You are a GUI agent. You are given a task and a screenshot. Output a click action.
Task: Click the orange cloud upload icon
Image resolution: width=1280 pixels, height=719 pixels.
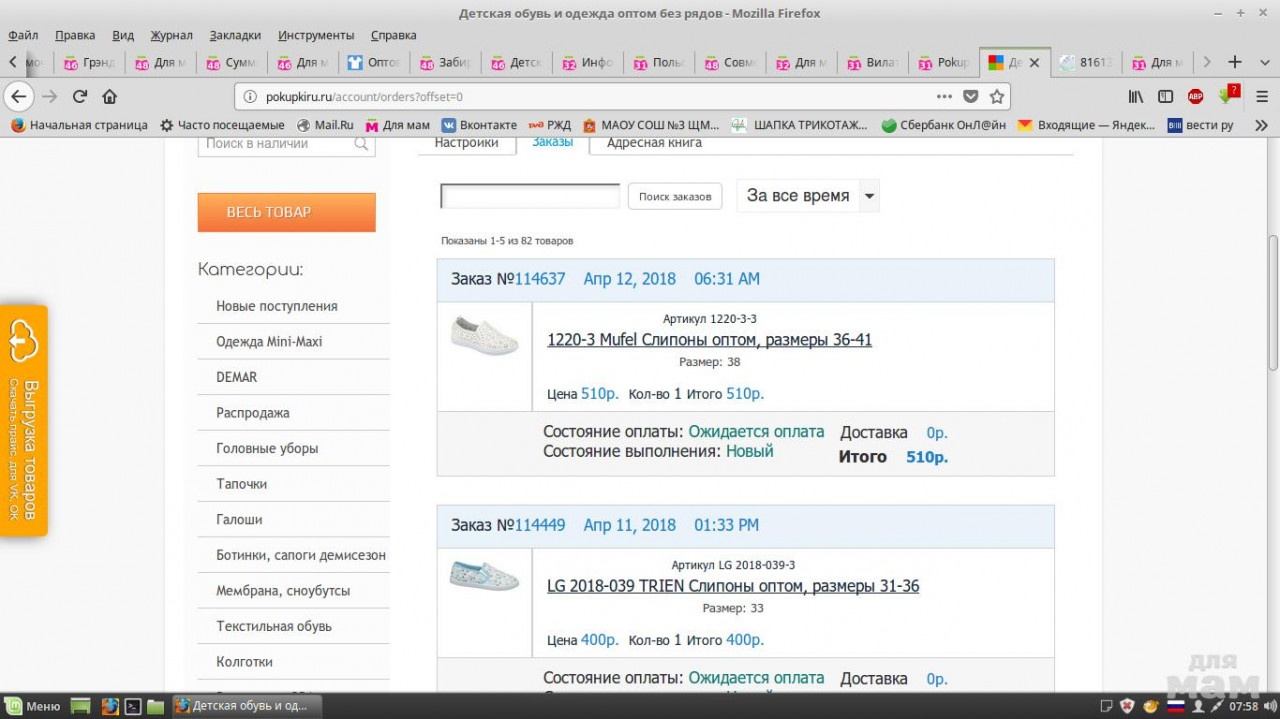pyautogui.click(x=23, y=341)
